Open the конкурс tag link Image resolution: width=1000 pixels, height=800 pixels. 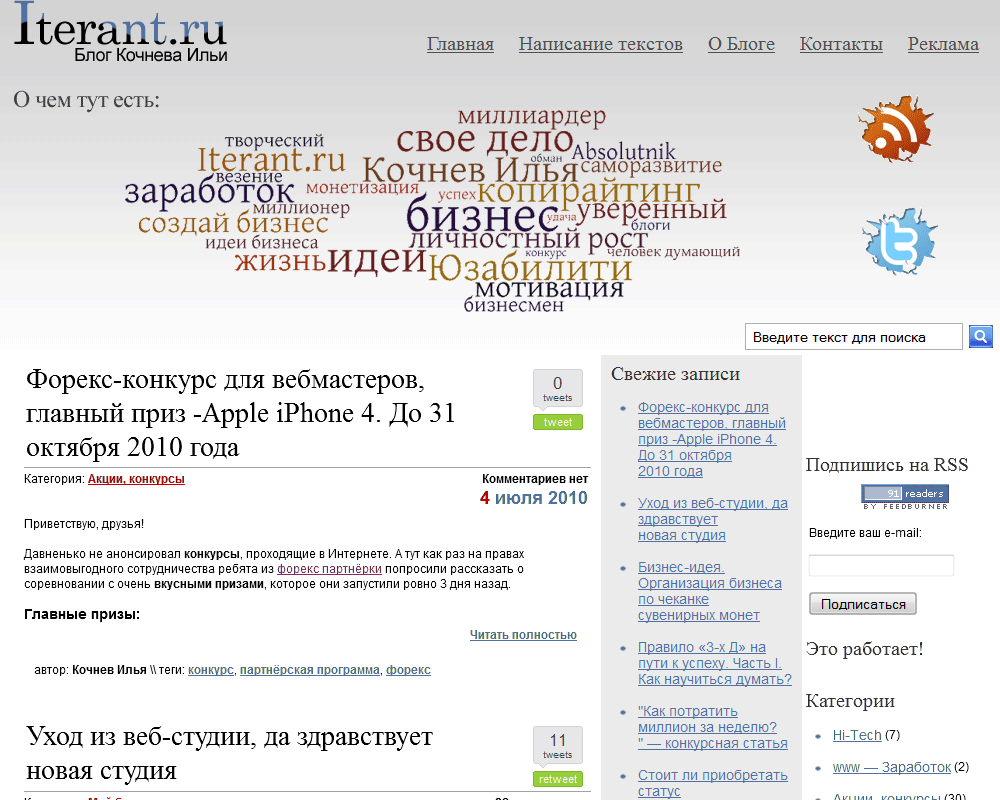tap(210, 670)
